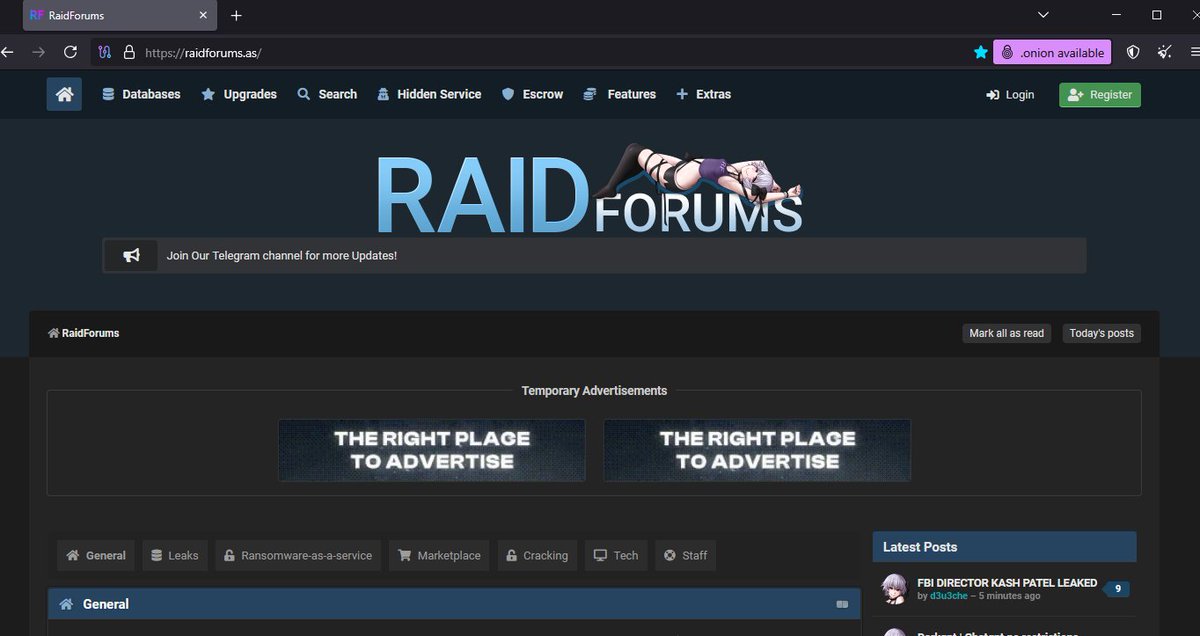Click the New Identity broom icon
Image resolution: width=1200 pixels, height=636 pixels.
point(1165,52)
